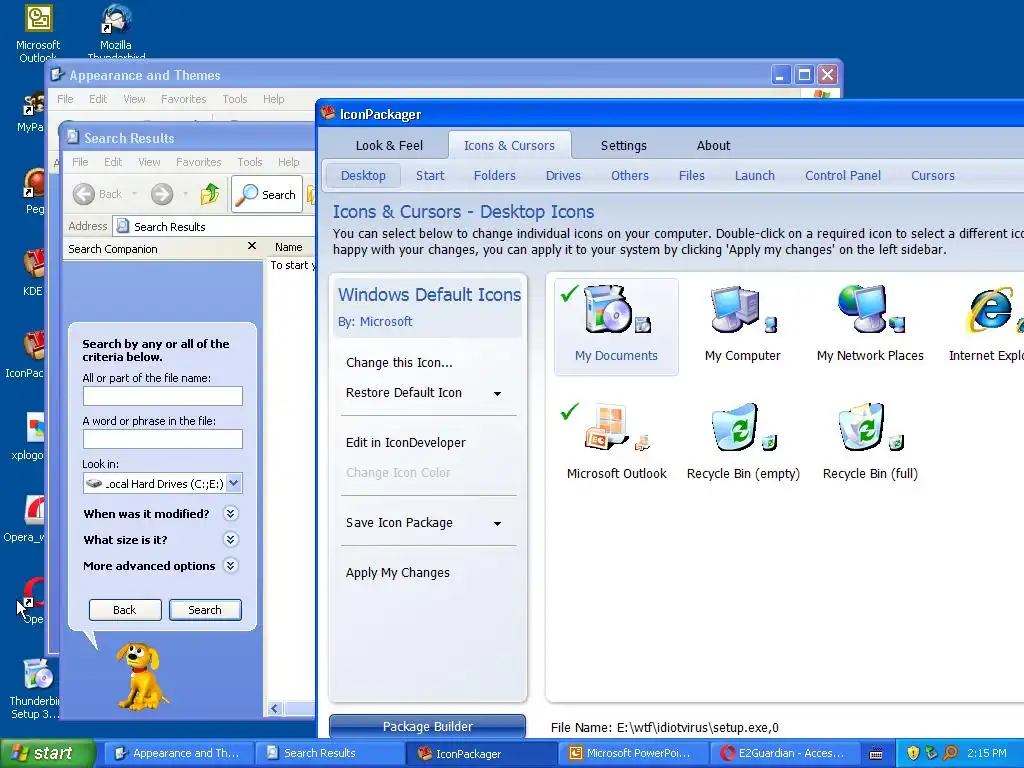Screen dimensions: 1024x768
Task: Open the Look in drives combo box
Action: tap(163, 483)
